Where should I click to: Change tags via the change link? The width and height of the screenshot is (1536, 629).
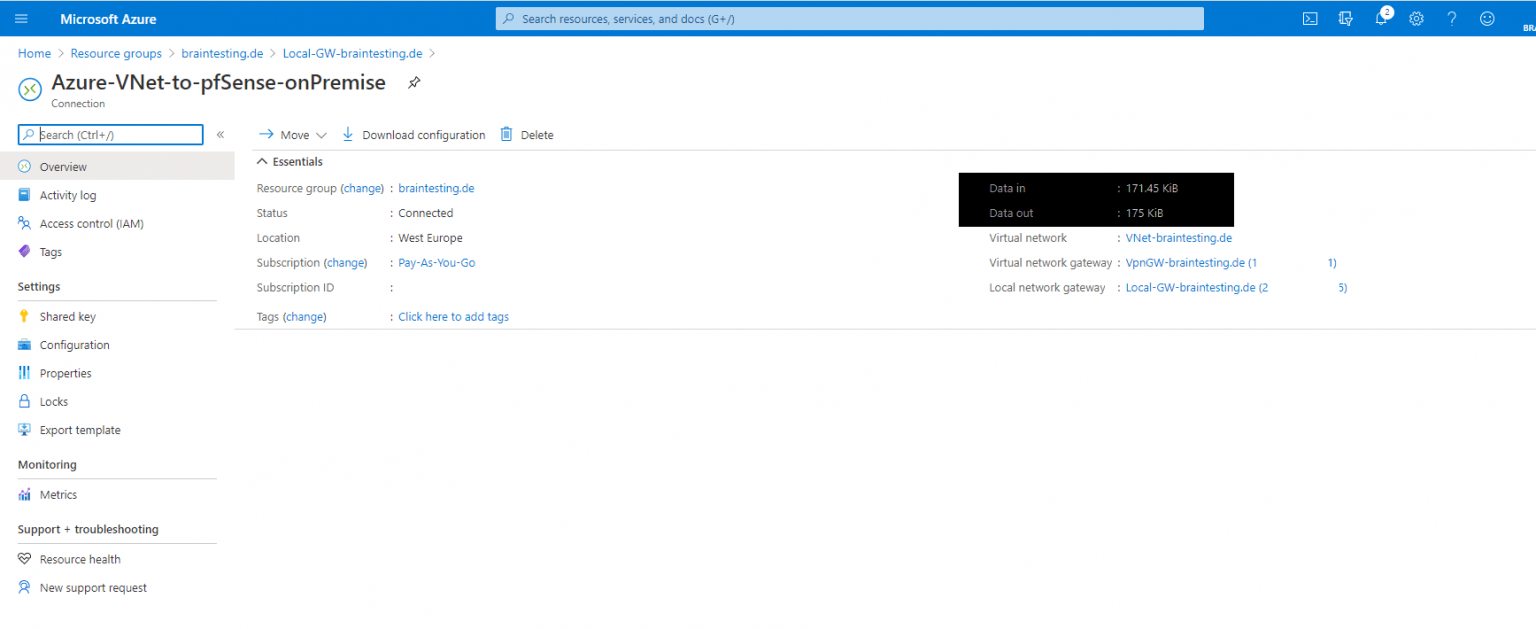point(305,317)
